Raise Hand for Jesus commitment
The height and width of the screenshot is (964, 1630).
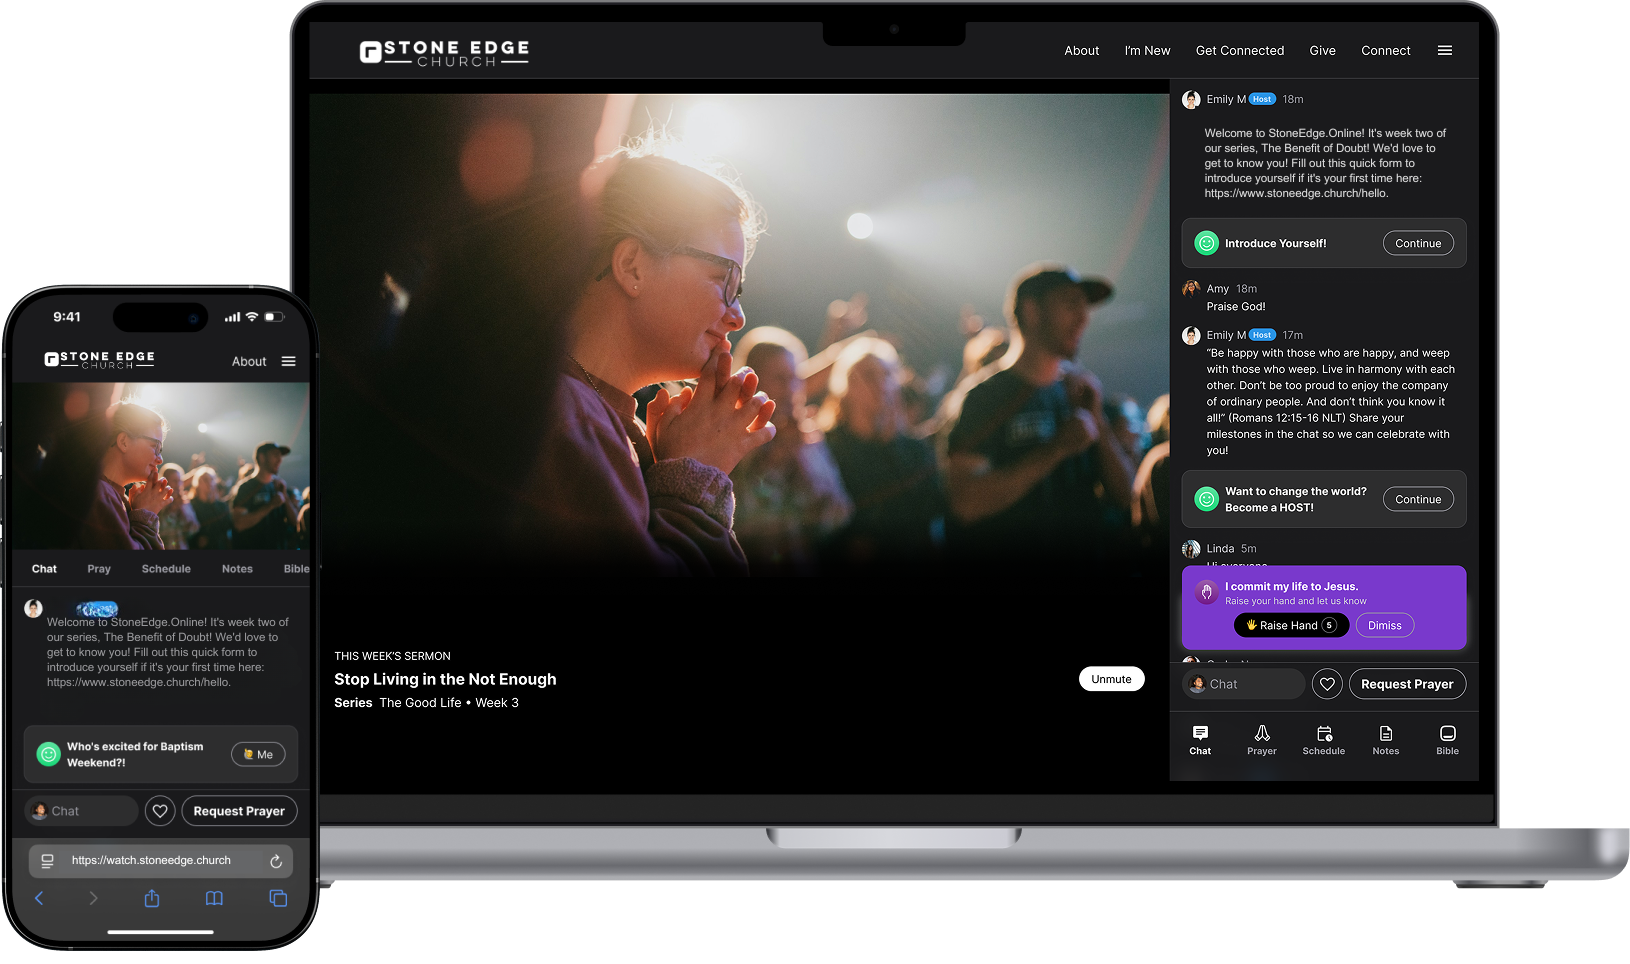click(1291, 625)
